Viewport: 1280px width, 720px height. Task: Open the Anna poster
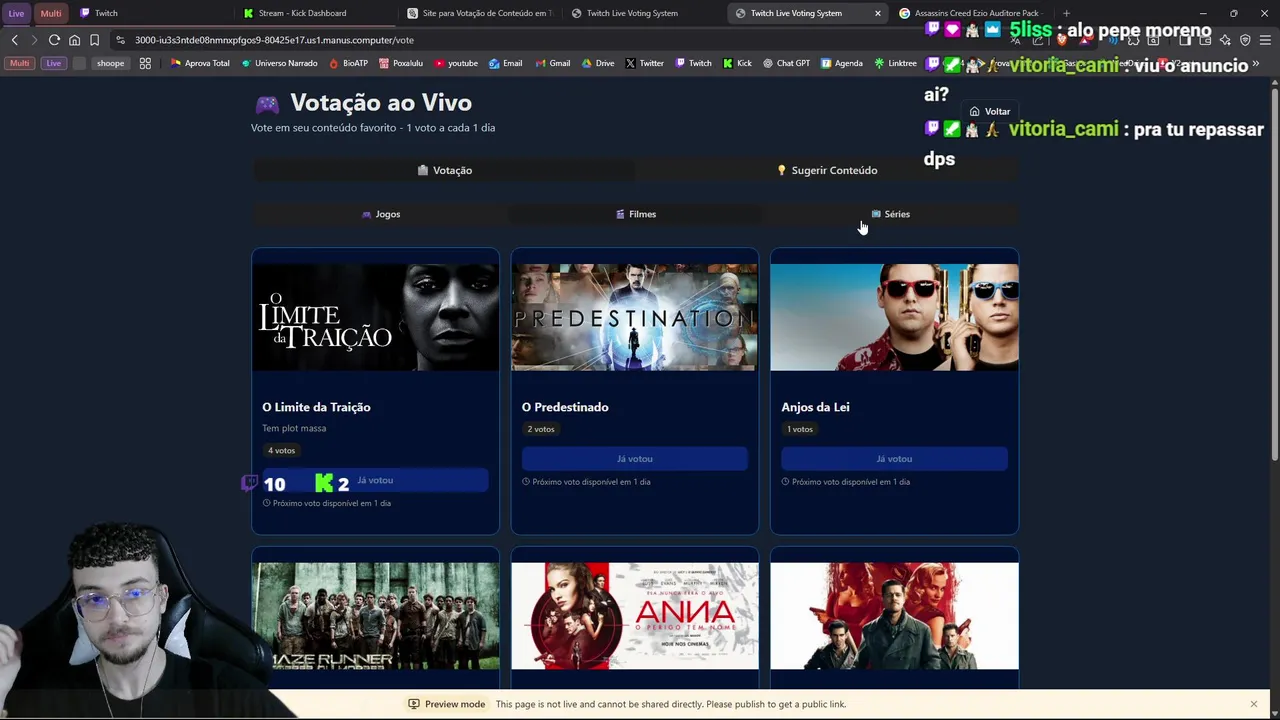point(634,616)
